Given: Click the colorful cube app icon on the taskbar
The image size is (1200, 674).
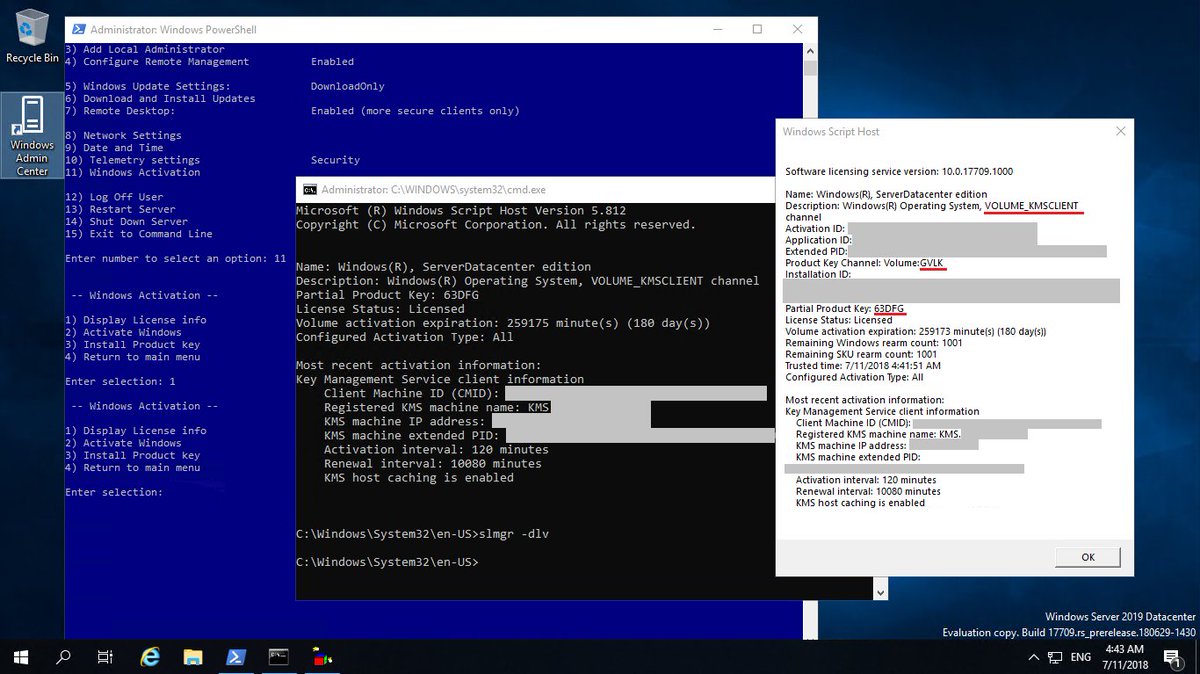Looking at the screenshot, I should (321, 657).
